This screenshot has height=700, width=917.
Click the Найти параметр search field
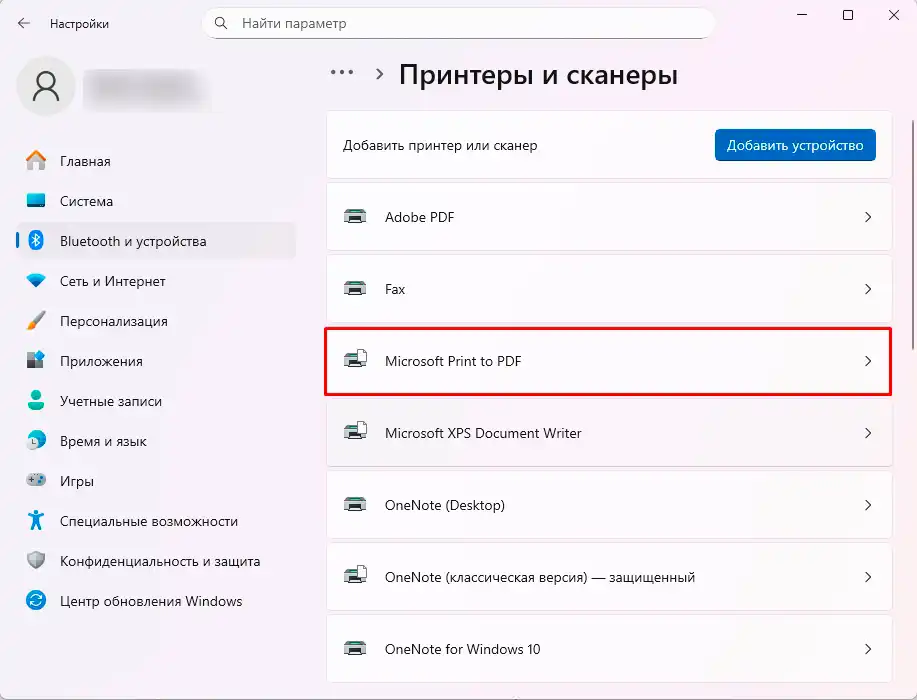pos(460,23)
